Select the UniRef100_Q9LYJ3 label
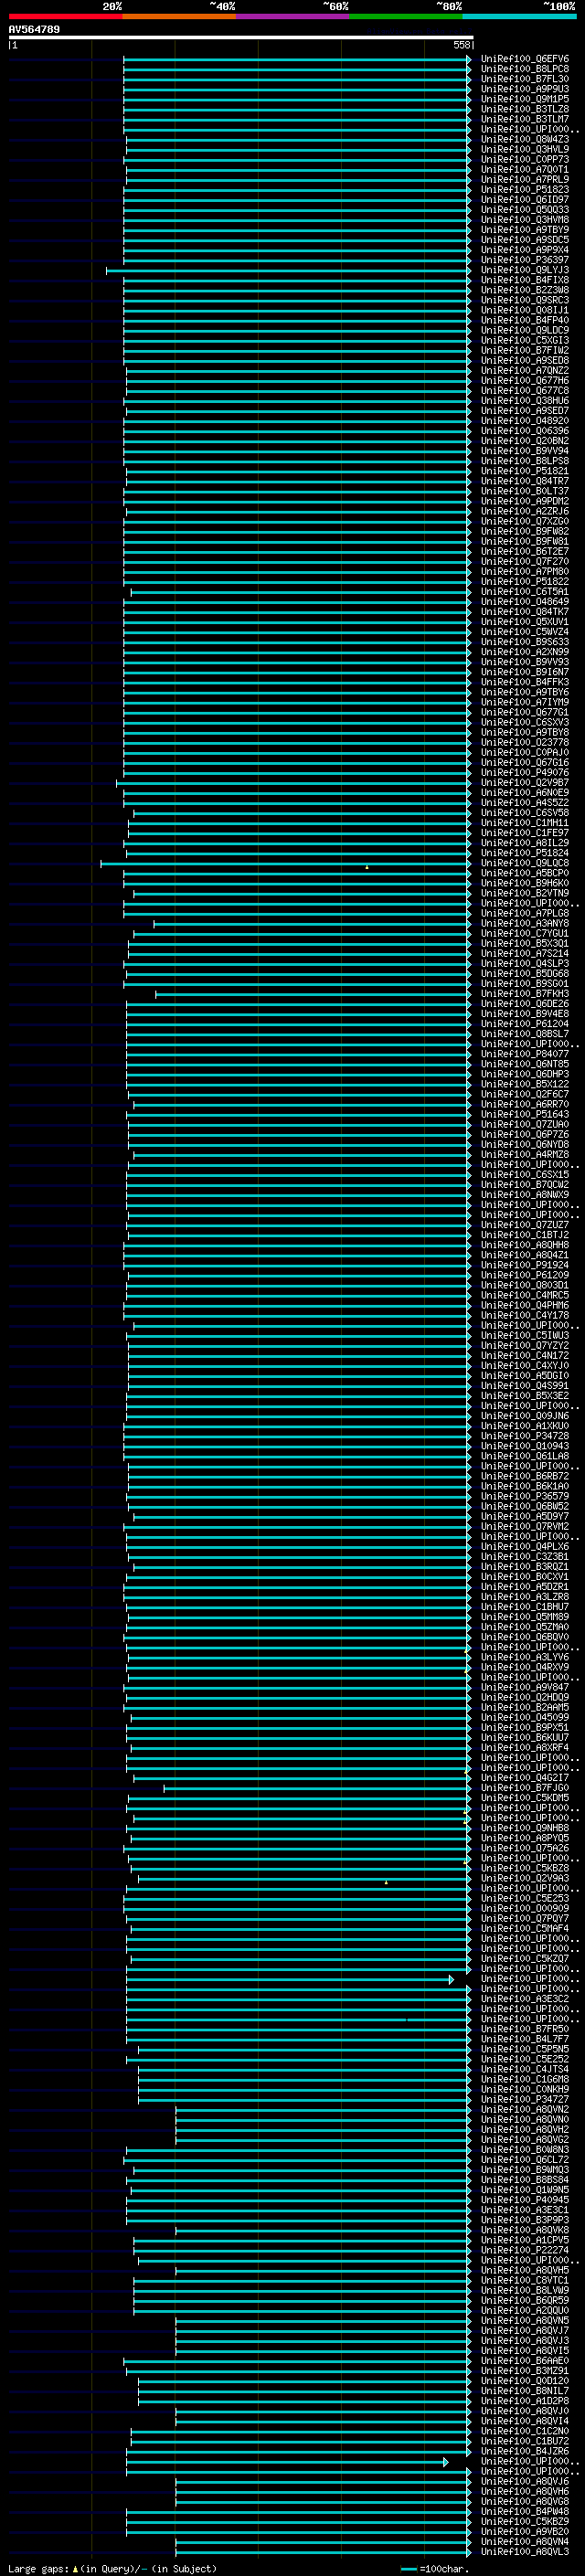Viewport: 585px width, 2576px height. 524,270
